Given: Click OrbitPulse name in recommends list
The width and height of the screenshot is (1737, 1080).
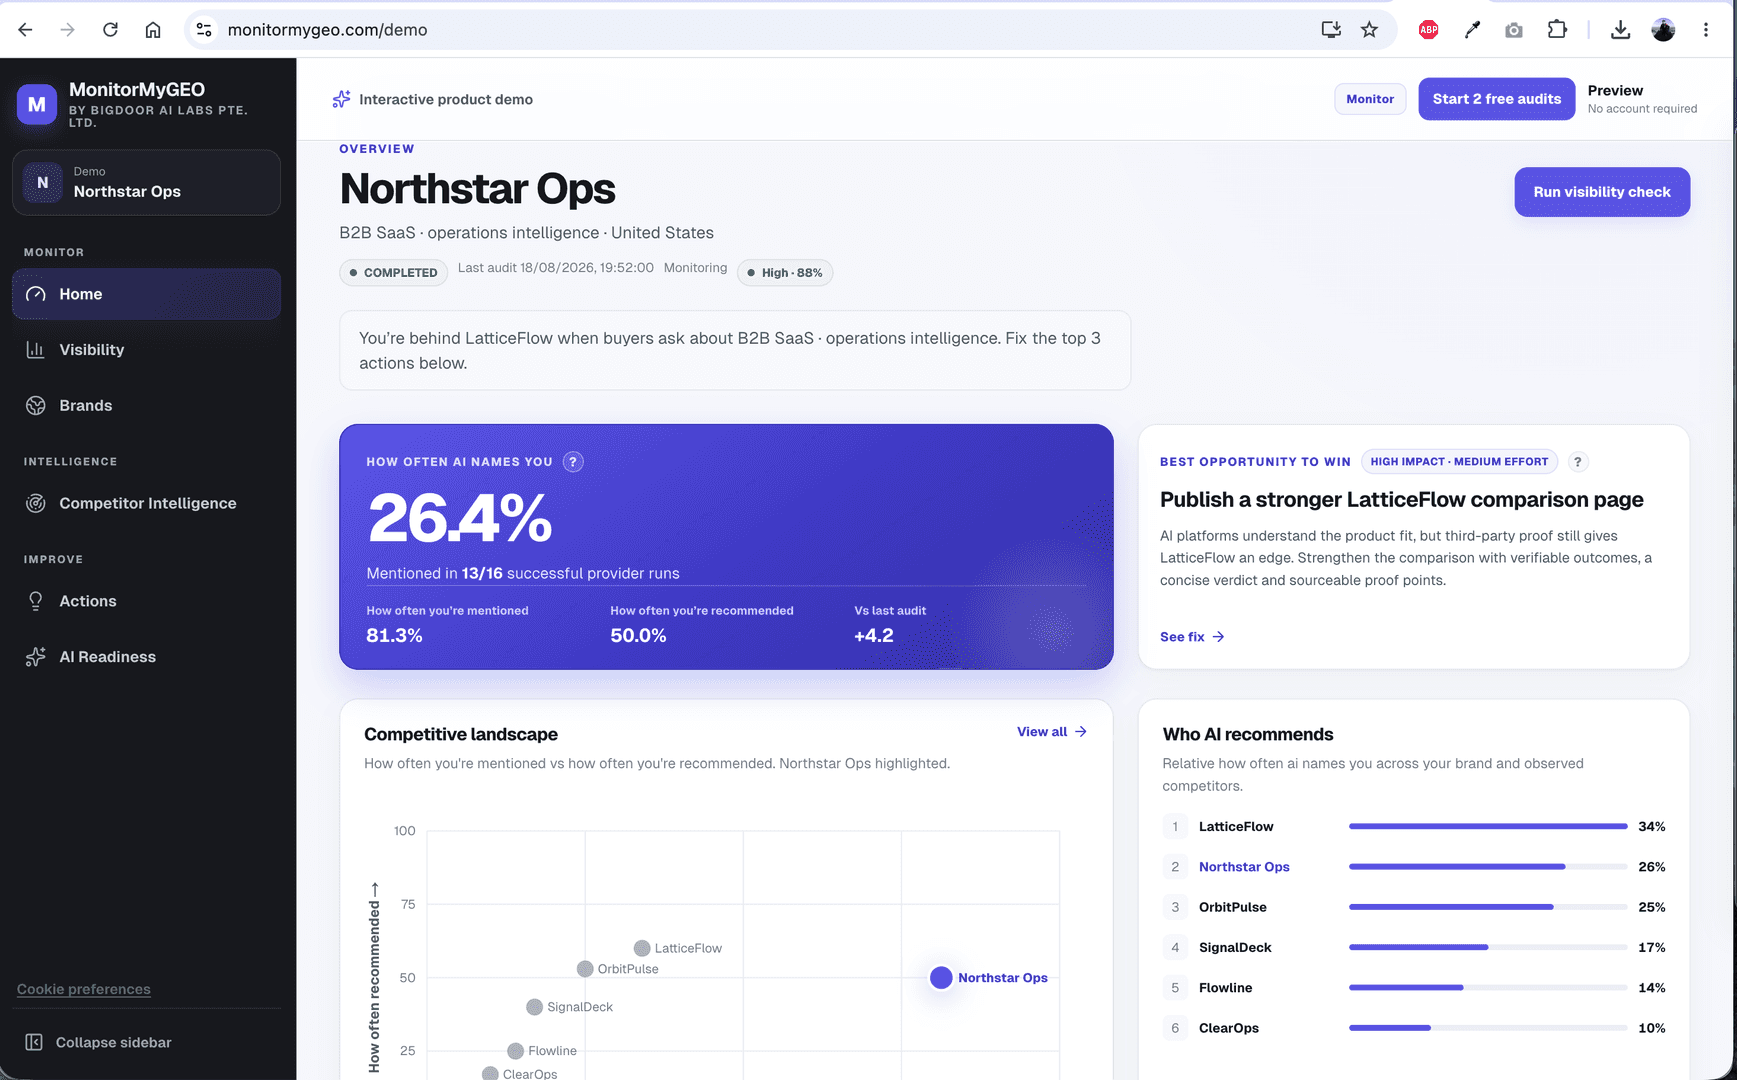Looking at the screenshot, I should pyautogui.click(x=1232, y=907).
